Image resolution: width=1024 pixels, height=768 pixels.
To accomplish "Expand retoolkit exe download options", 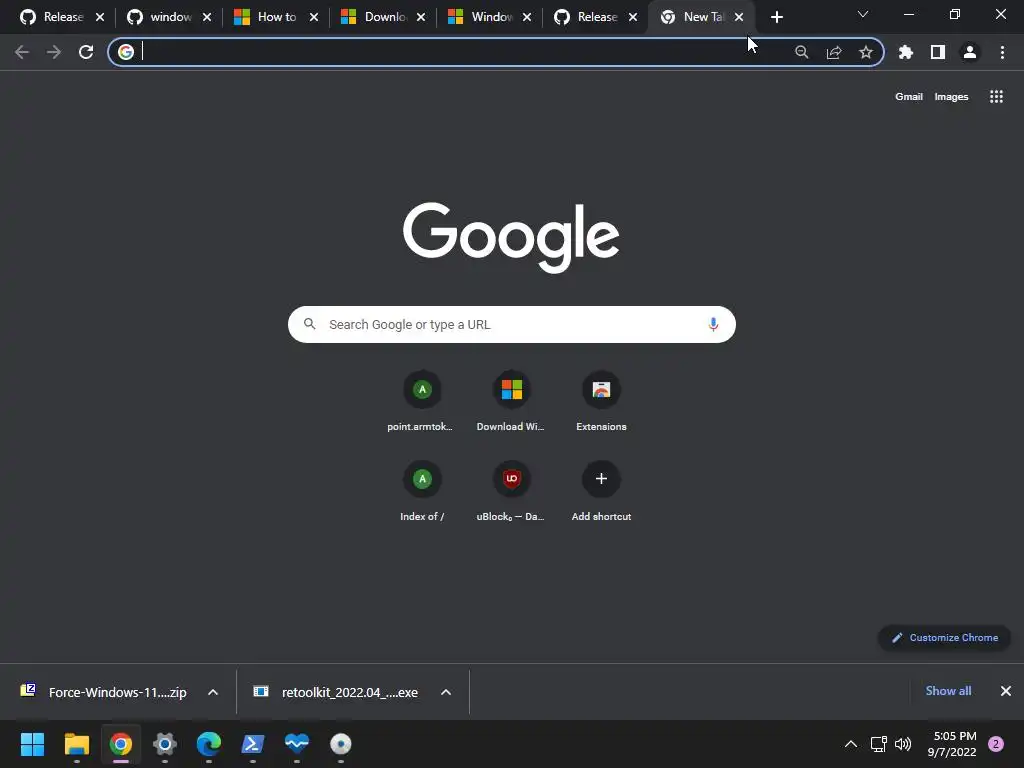I will coord(446,692).
